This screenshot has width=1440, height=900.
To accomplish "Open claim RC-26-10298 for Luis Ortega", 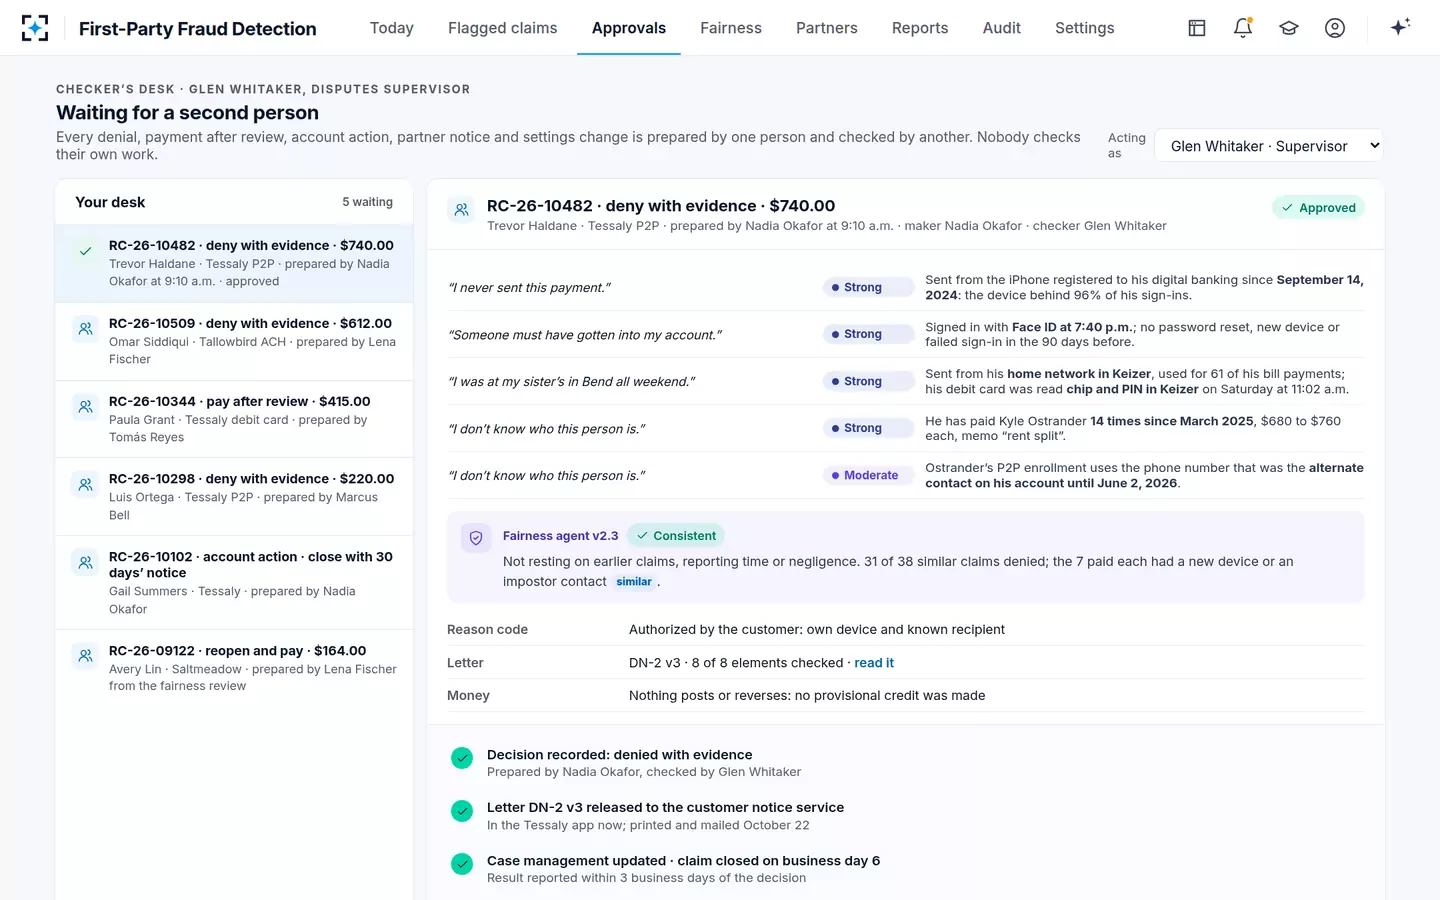I will [x=234, y=497].
